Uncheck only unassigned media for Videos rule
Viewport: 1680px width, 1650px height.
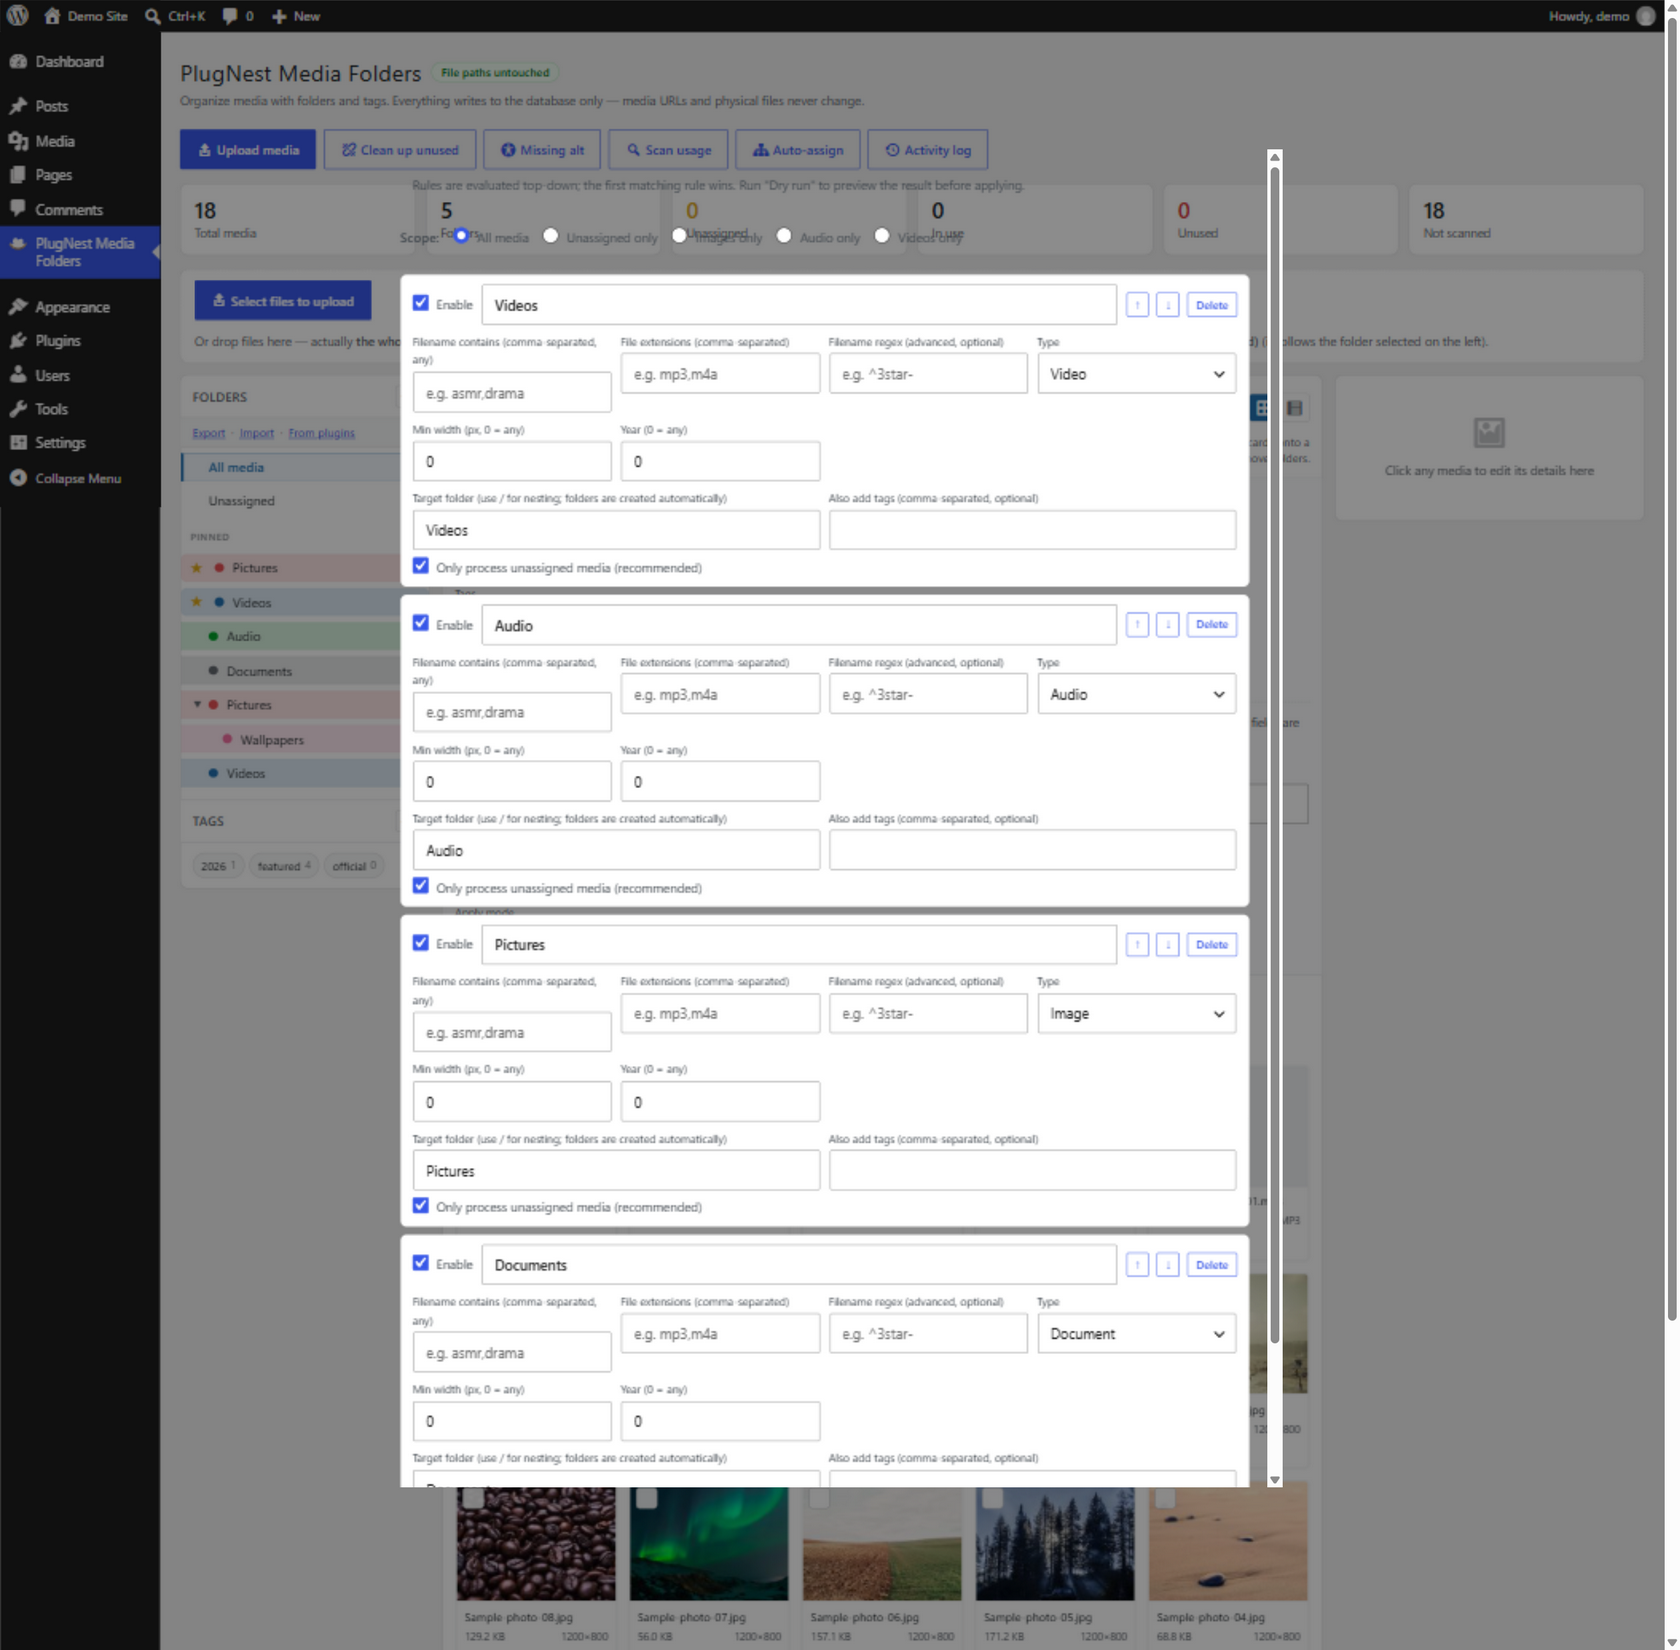click(x=421, y=566)
